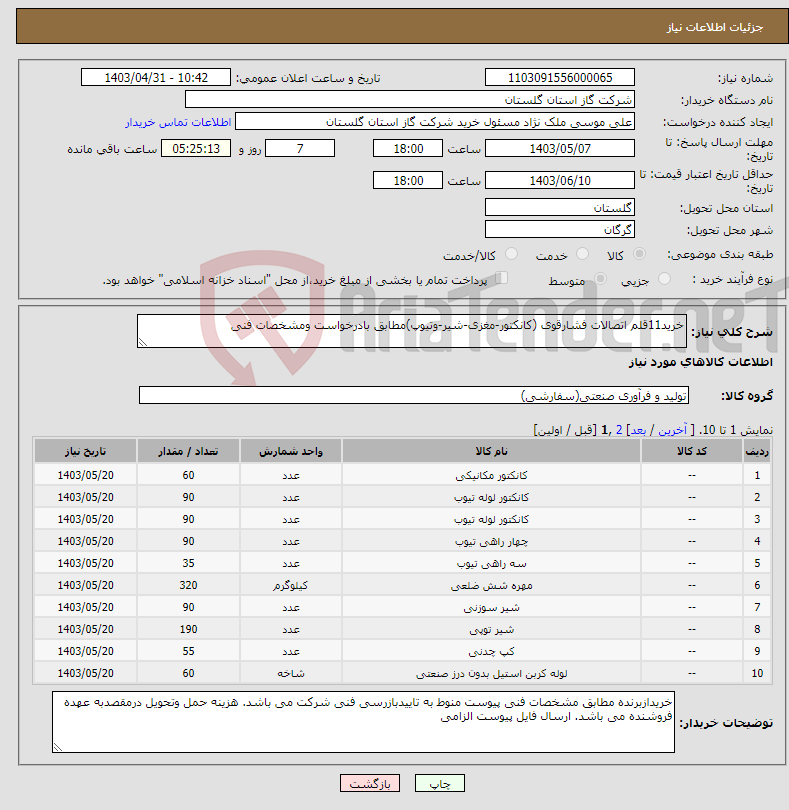This screenshot has height=810, width=789.
Task: Click the نام دستگاه خریدار field
Action: (410, 100)
